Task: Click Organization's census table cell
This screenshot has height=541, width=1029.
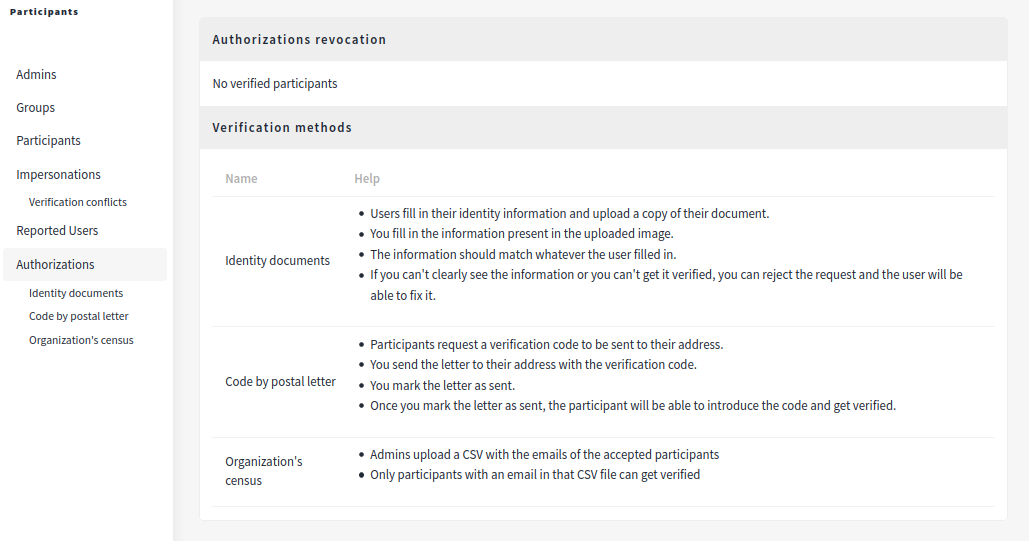Action: [264, 471]
